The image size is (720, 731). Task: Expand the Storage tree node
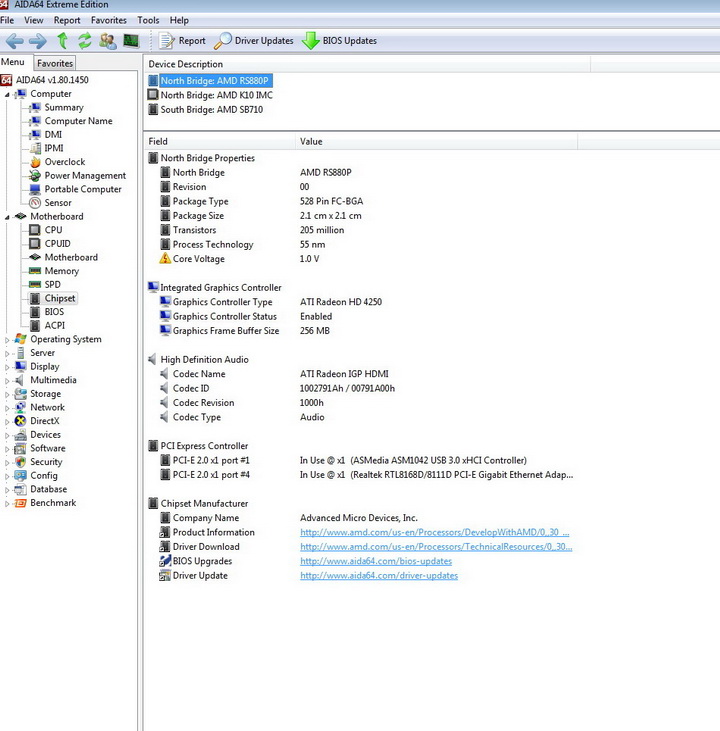pyautogui.click(x=7, y=394)
